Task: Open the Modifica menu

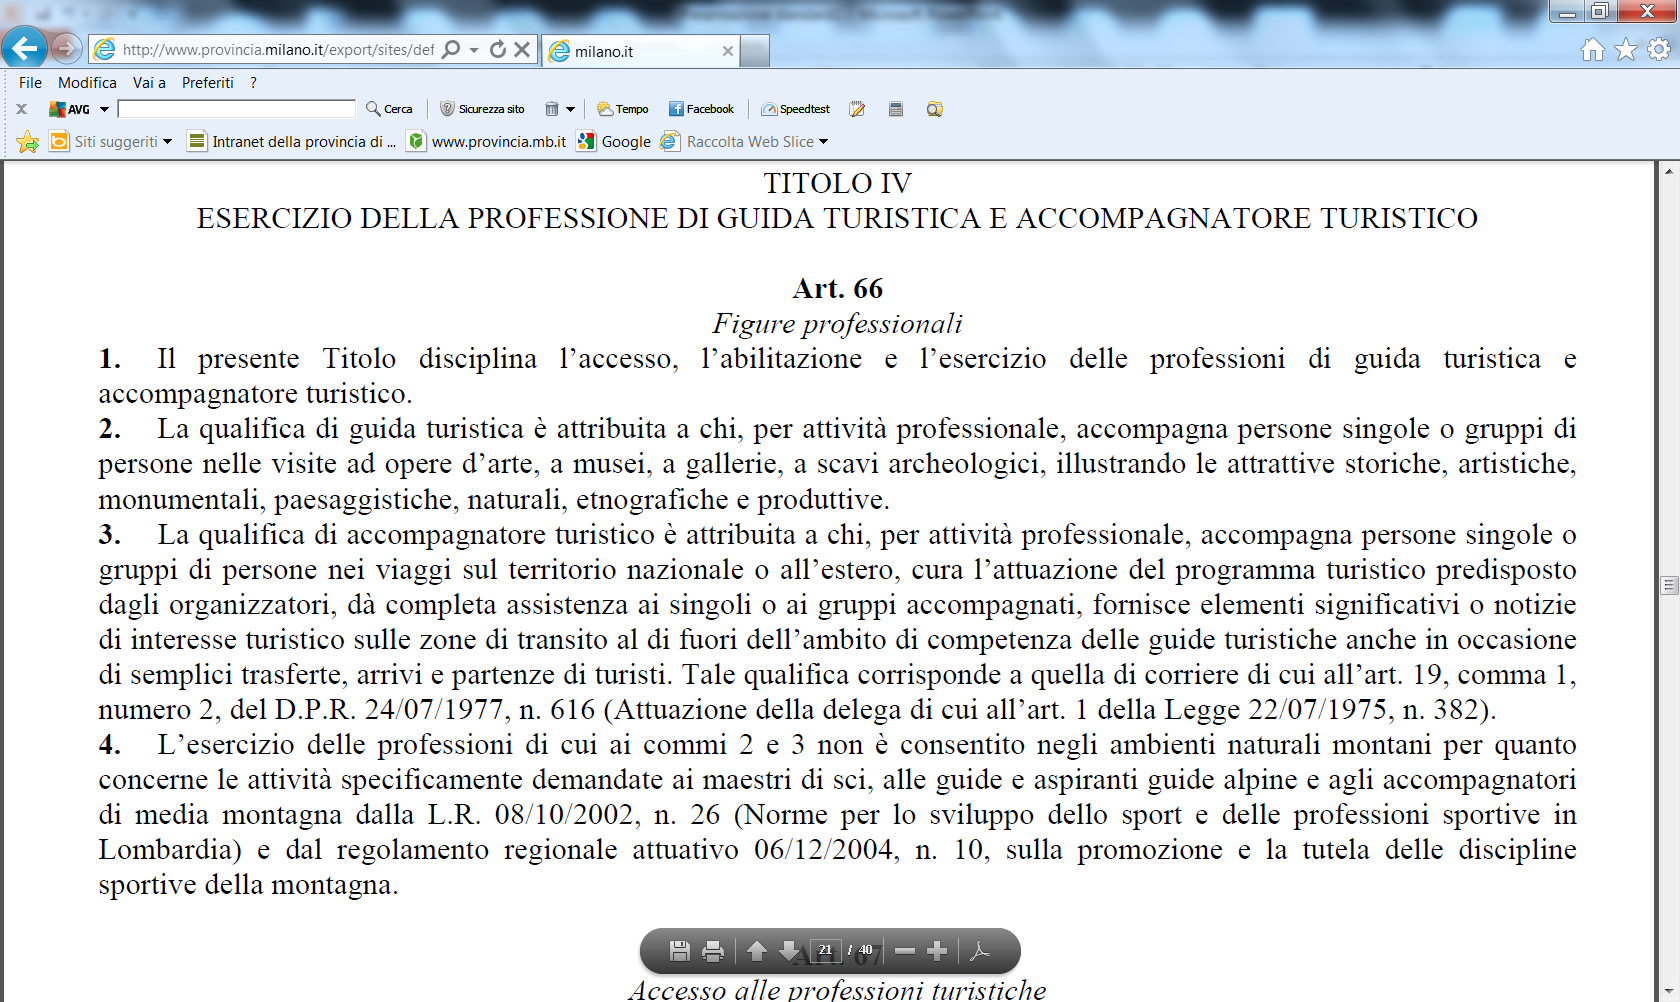Action: 87,83
